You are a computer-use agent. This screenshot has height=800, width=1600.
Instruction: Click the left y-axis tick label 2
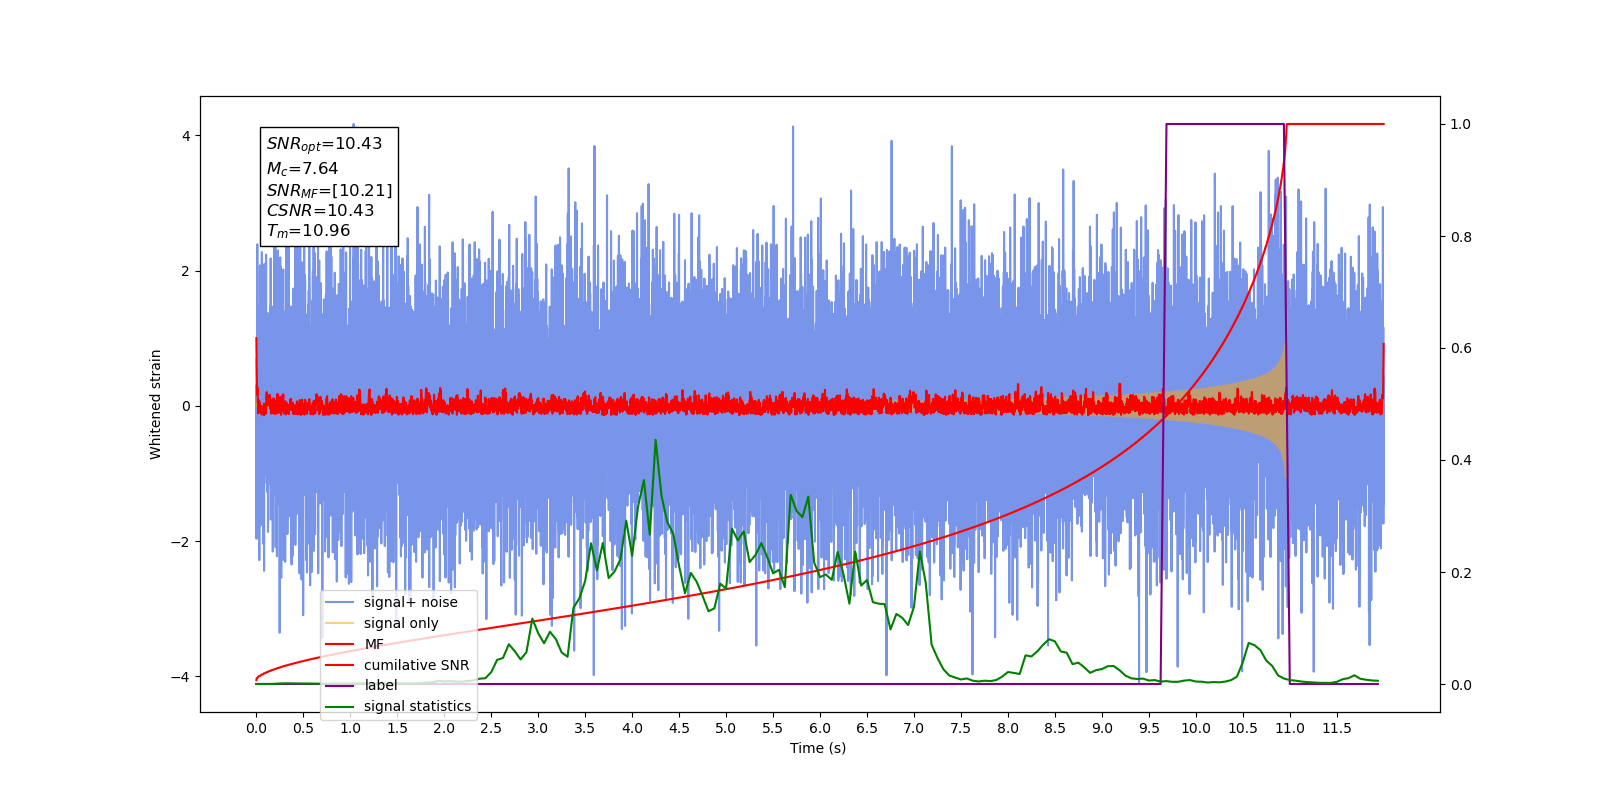[186, 271]
